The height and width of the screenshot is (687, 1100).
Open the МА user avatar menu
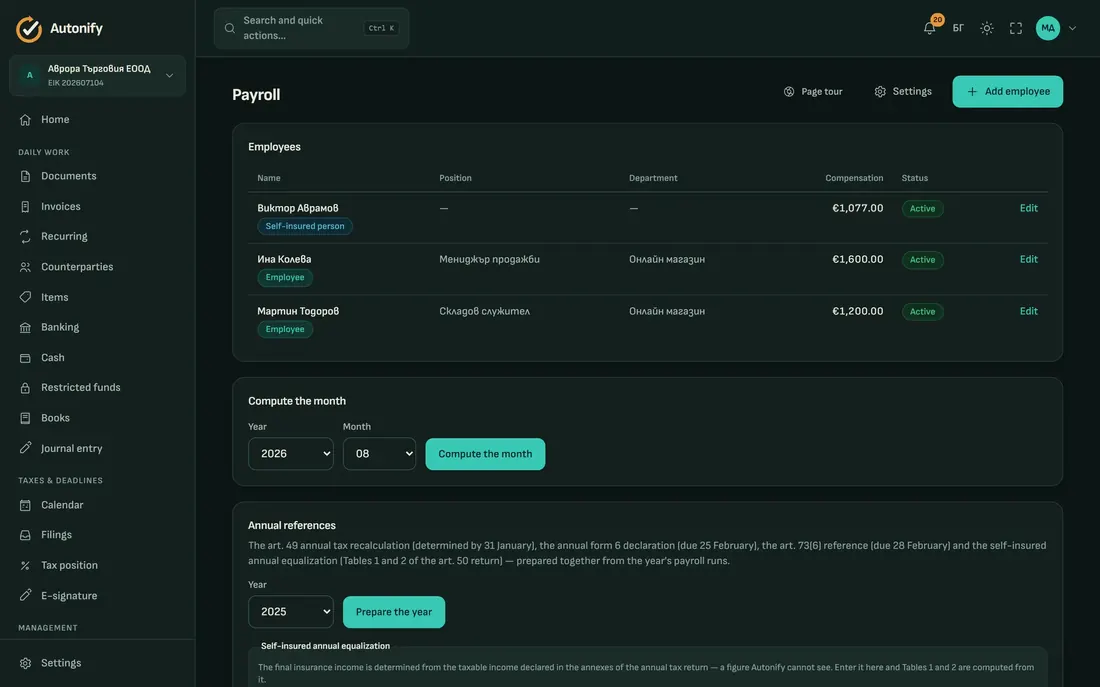coord(1047,28)
